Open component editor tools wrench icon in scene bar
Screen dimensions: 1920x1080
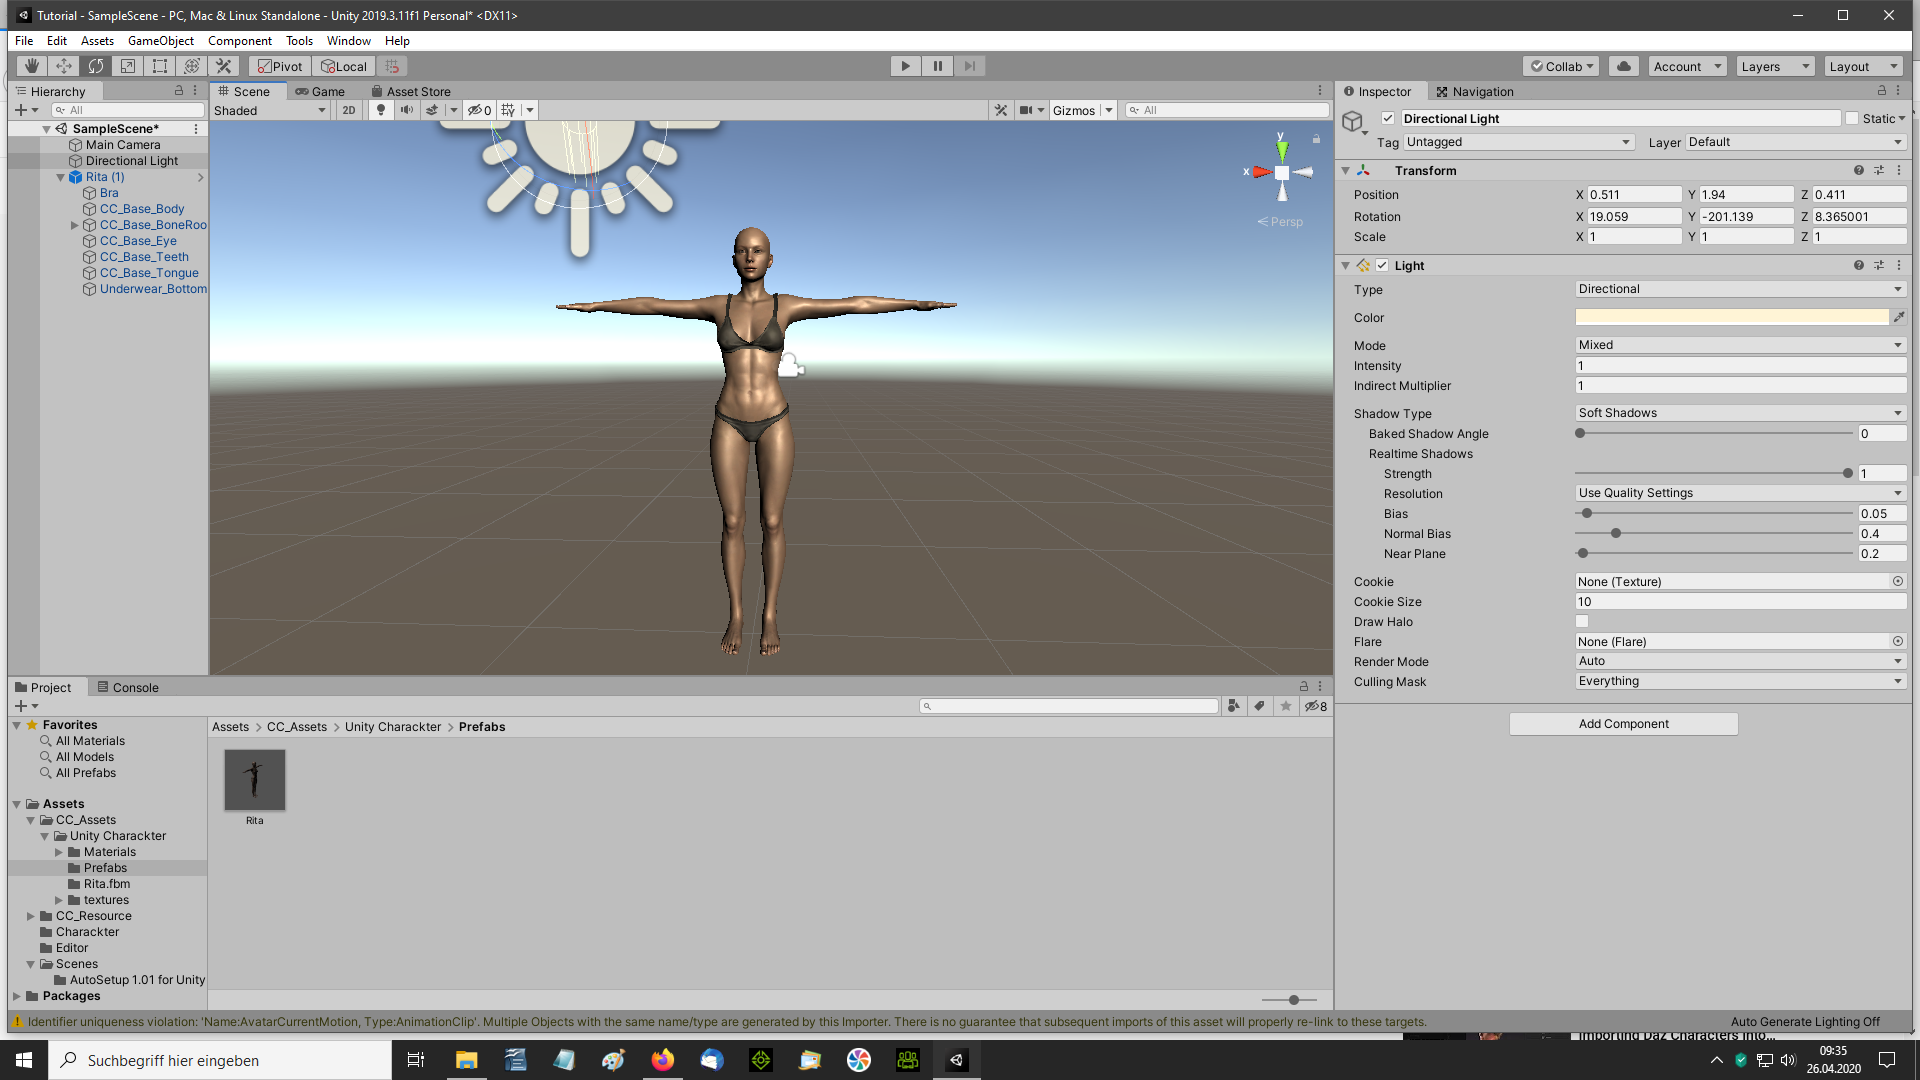tap(1001, 110)
